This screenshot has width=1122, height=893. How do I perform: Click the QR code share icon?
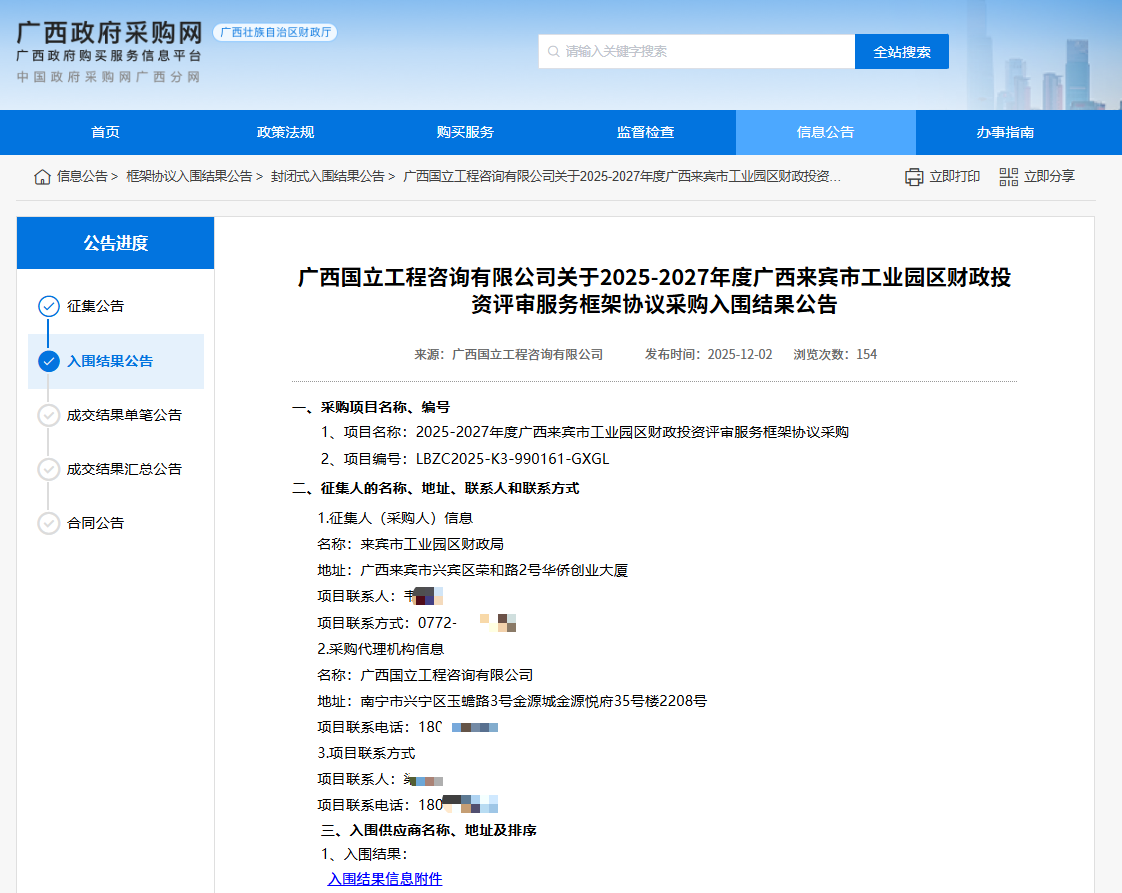click(1008, 177)
